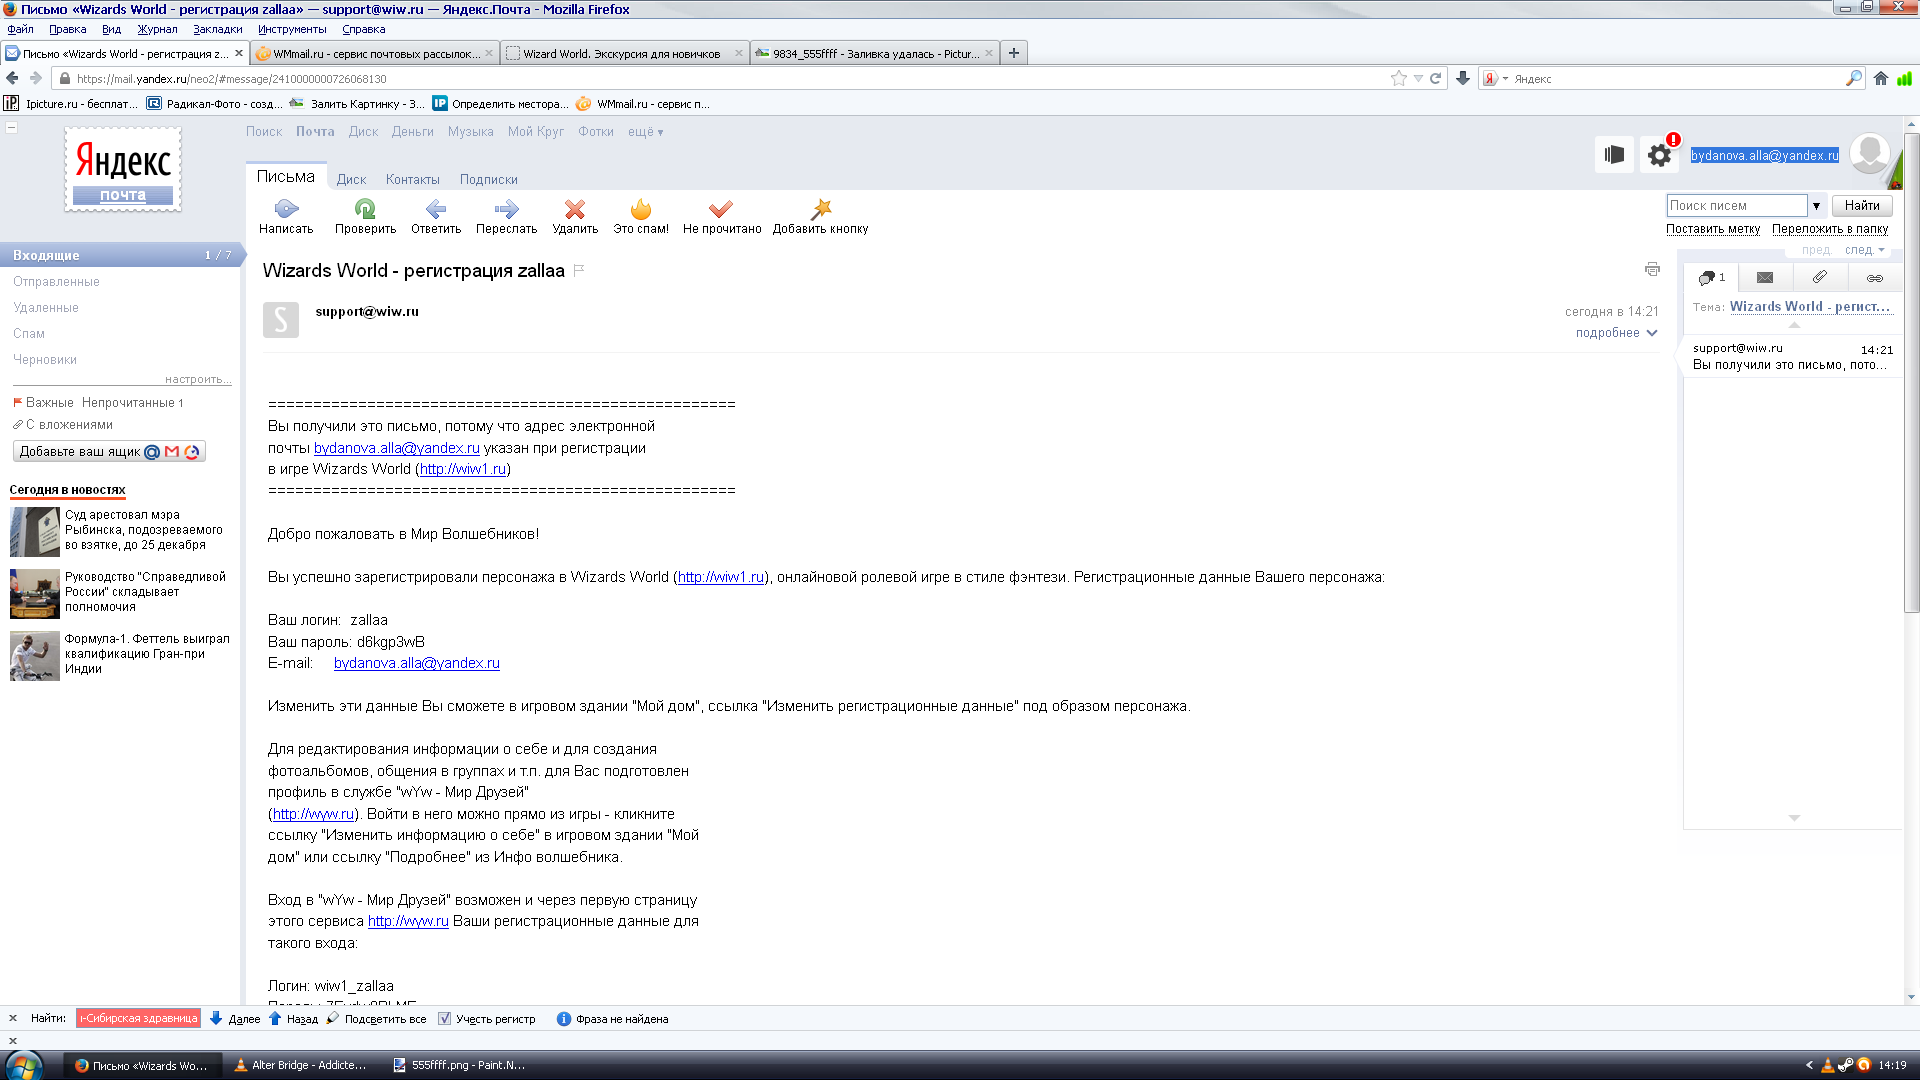Forward the message with Переслать
The height and width of the screenshot is (1080, 1920).
click(506, 216)
